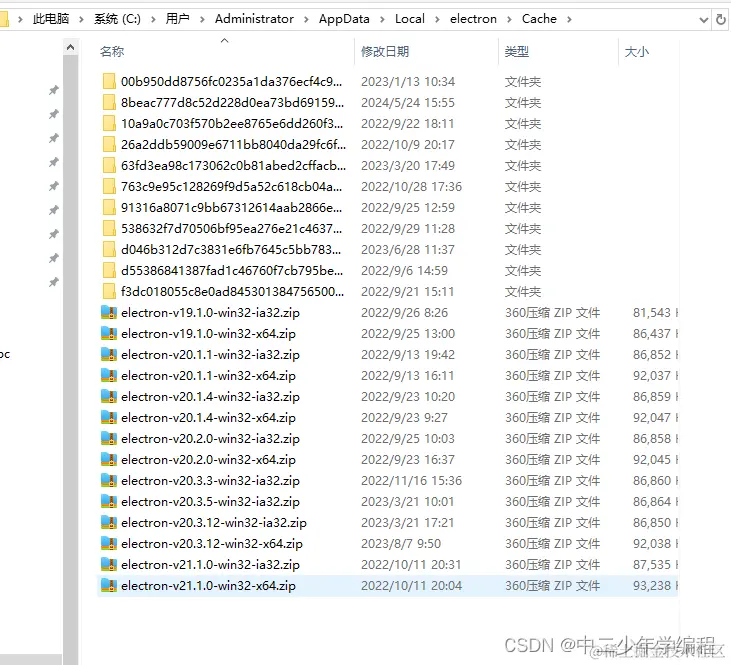Sort files by 名称 column header
The image size is (731, 665).
point(112,51)
